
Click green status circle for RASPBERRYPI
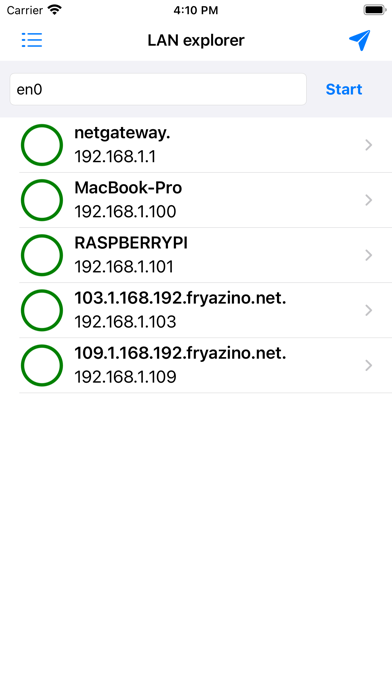tap(42, 255)
